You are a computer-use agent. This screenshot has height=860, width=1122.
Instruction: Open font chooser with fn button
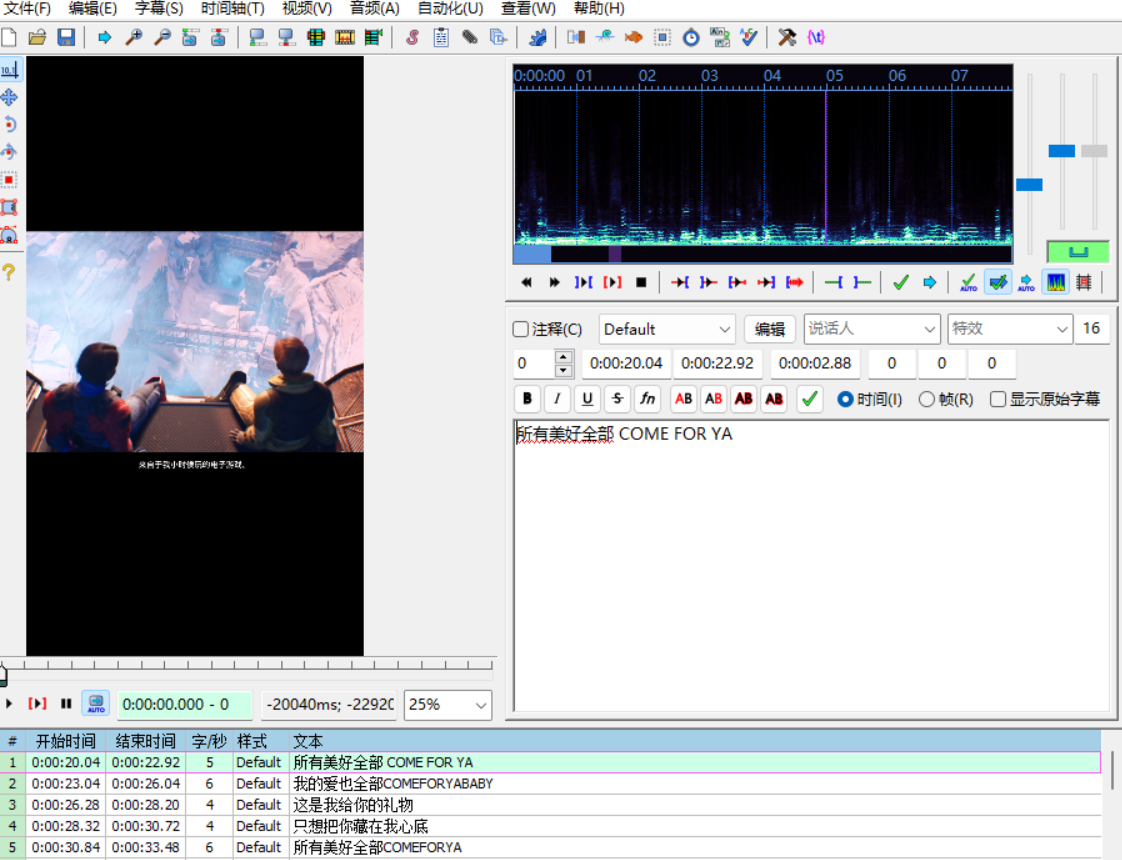pos(648,399)
